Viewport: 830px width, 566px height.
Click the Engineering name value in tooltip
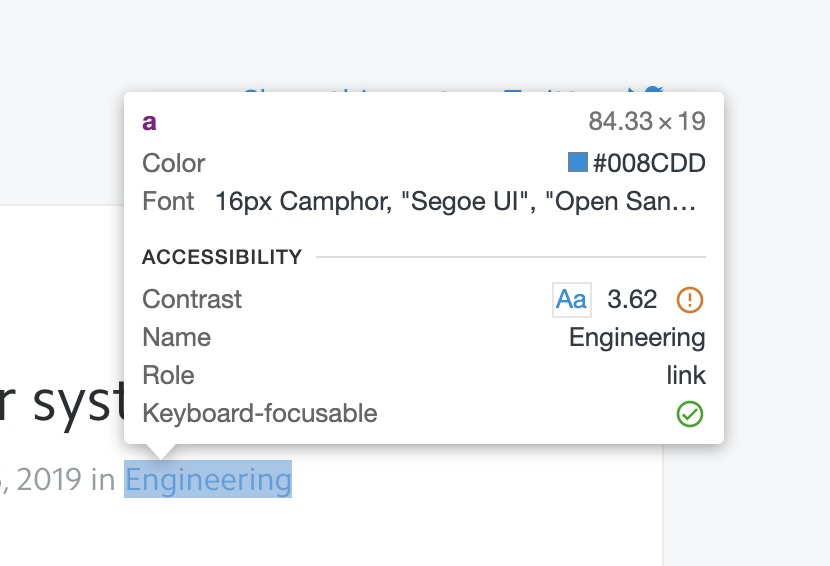tap(637, 337)
